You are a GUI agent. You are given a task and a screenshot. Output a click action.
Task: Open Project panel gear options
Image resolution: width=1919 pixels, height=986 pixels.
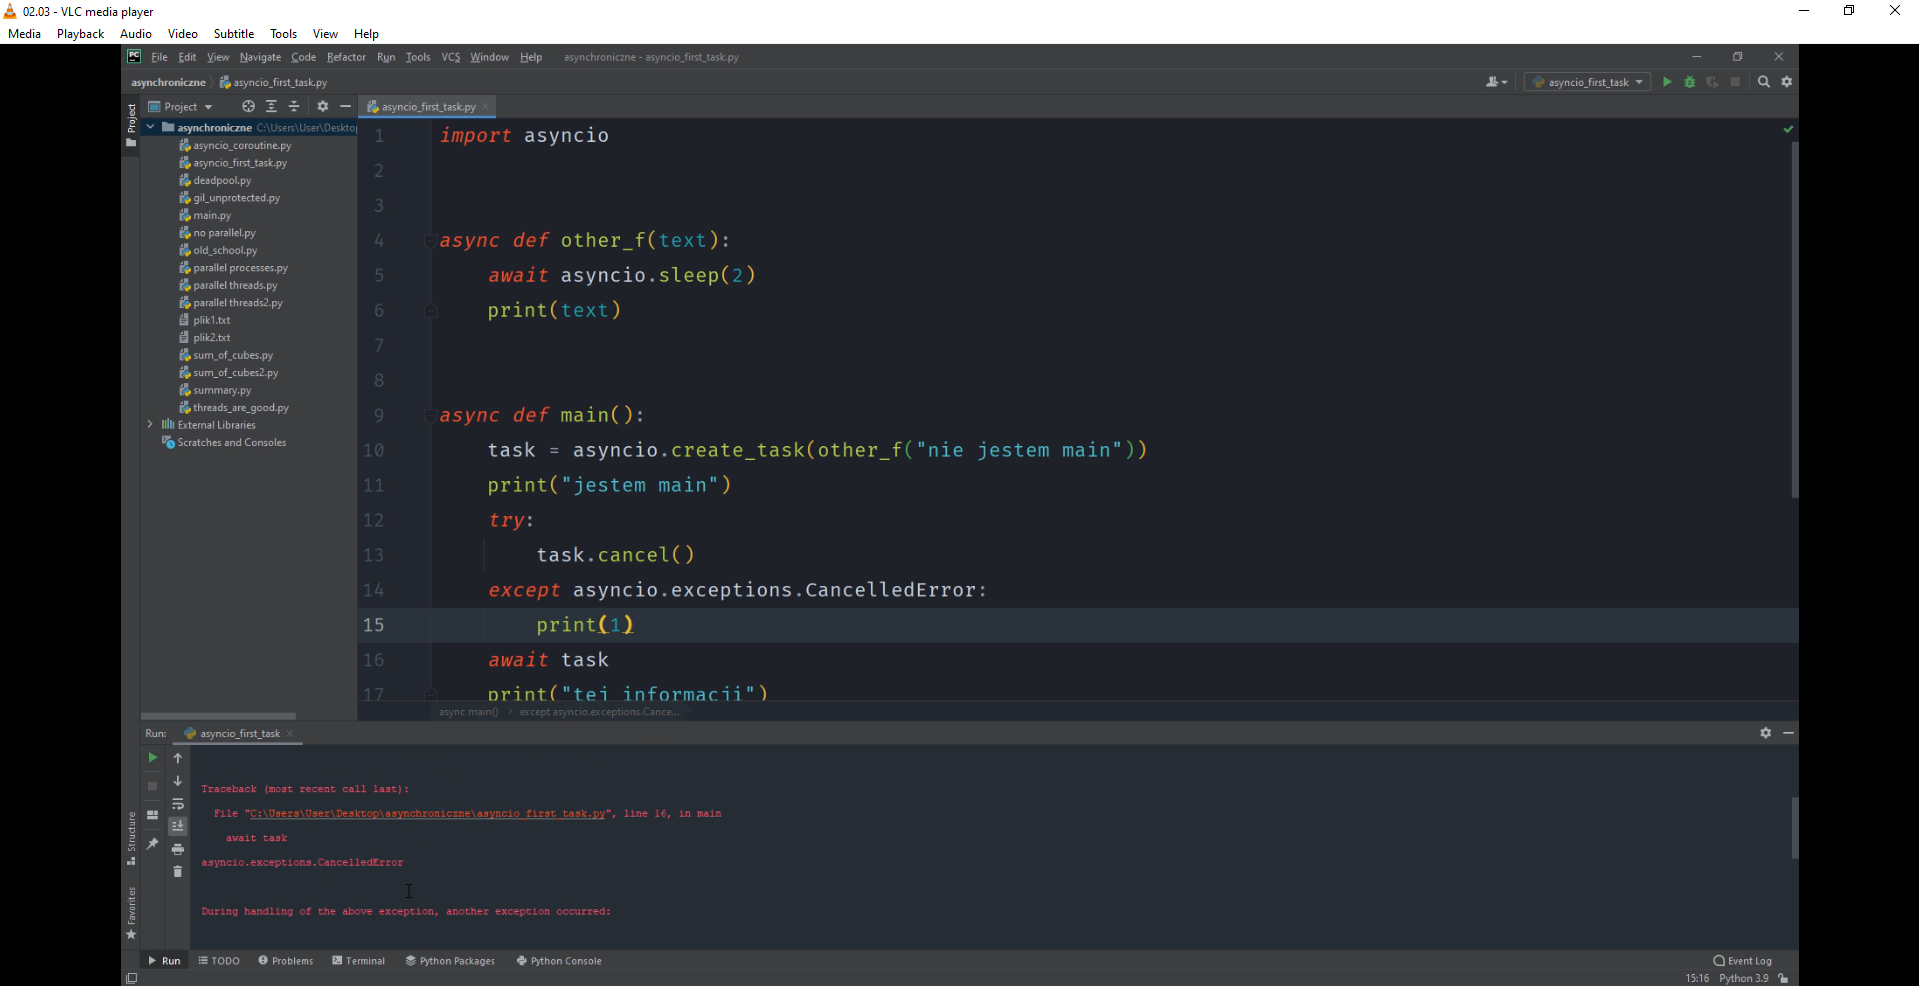click(x=322, y=106)
